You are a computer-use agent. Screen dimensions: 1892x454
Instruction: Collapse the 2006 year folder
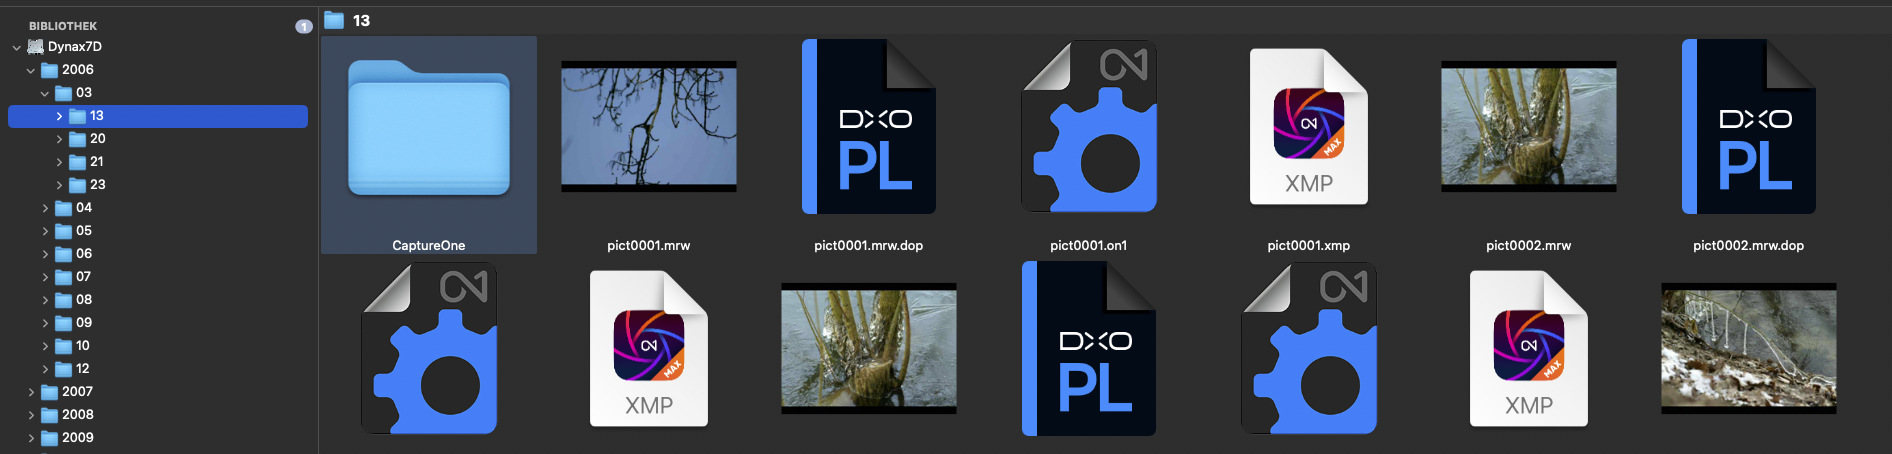[x=30, y=70]
